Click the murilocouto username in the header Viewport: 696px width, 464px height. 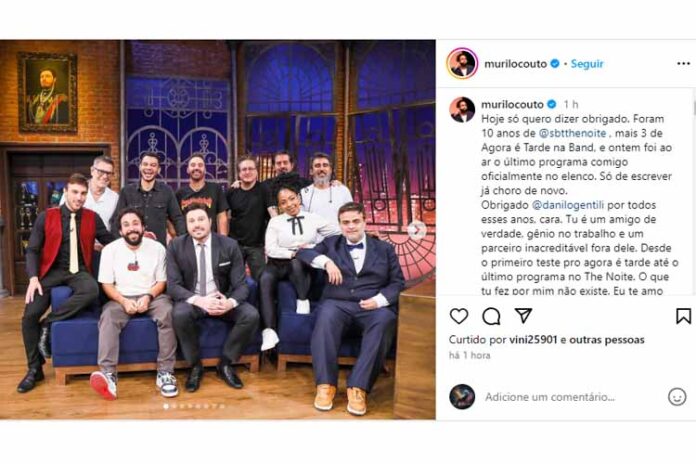[x=515, y=64]
